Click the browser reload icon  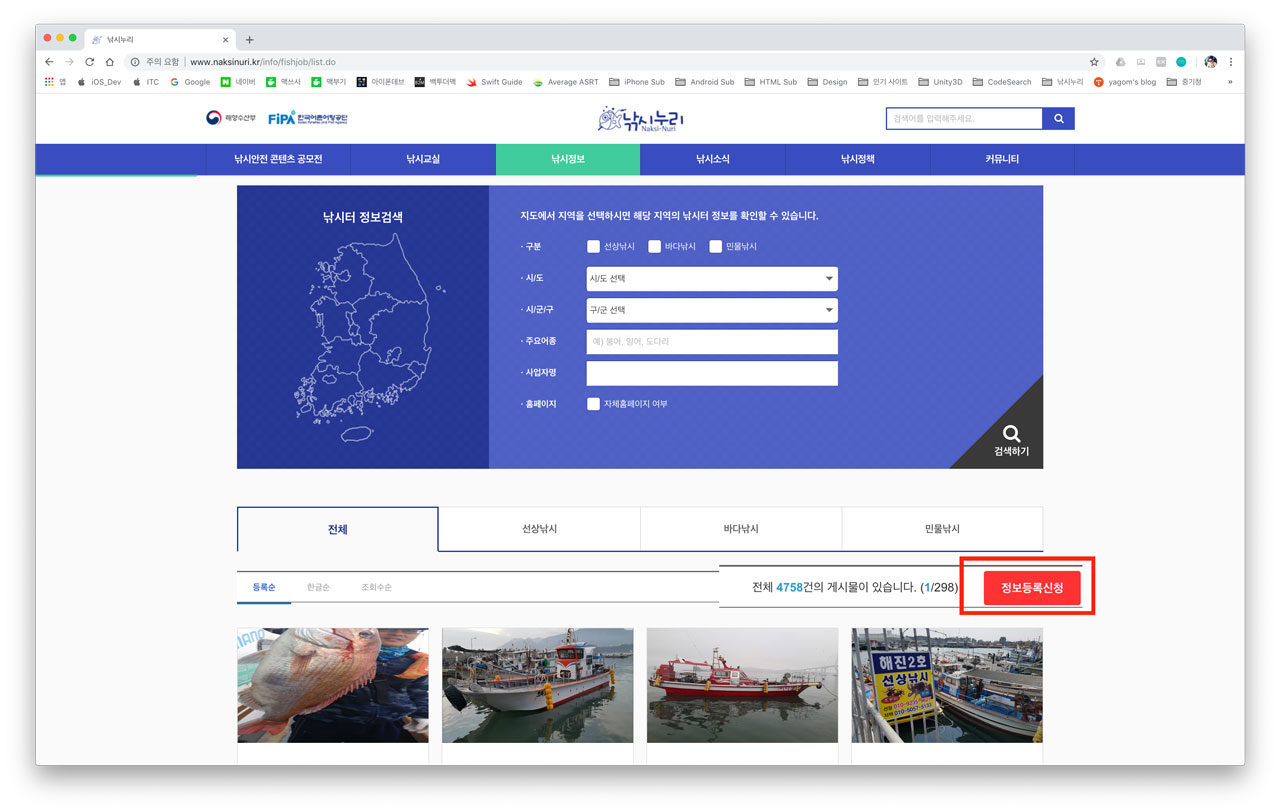tap(90, 62)
